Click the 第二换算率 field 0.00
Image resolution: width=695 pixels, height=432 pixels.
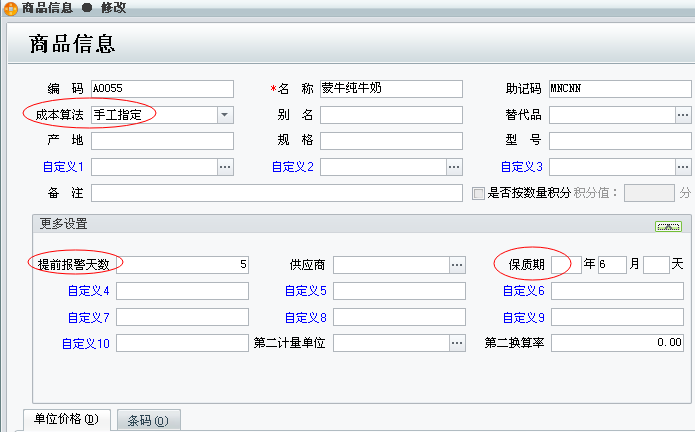[617, 343]
